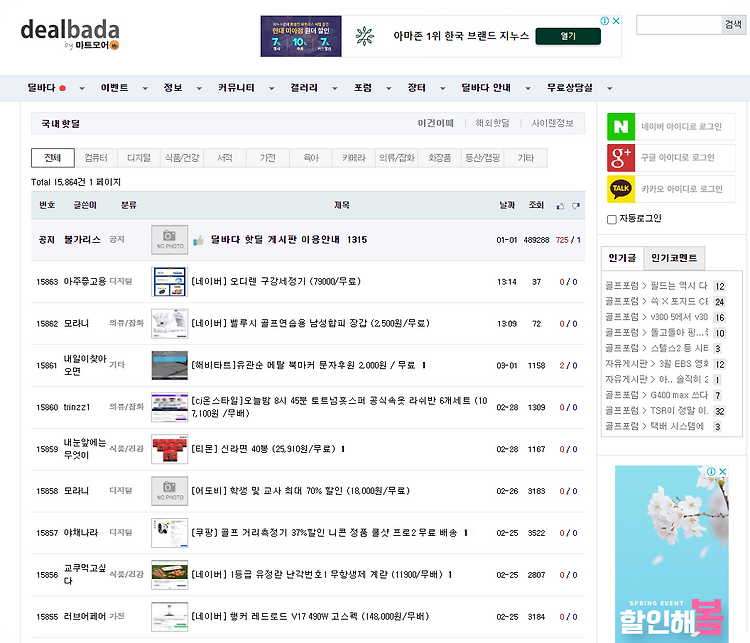
Task: Open thumbnail of post 15863 오디렌 구강세정기
Action: tap(170, 282)
